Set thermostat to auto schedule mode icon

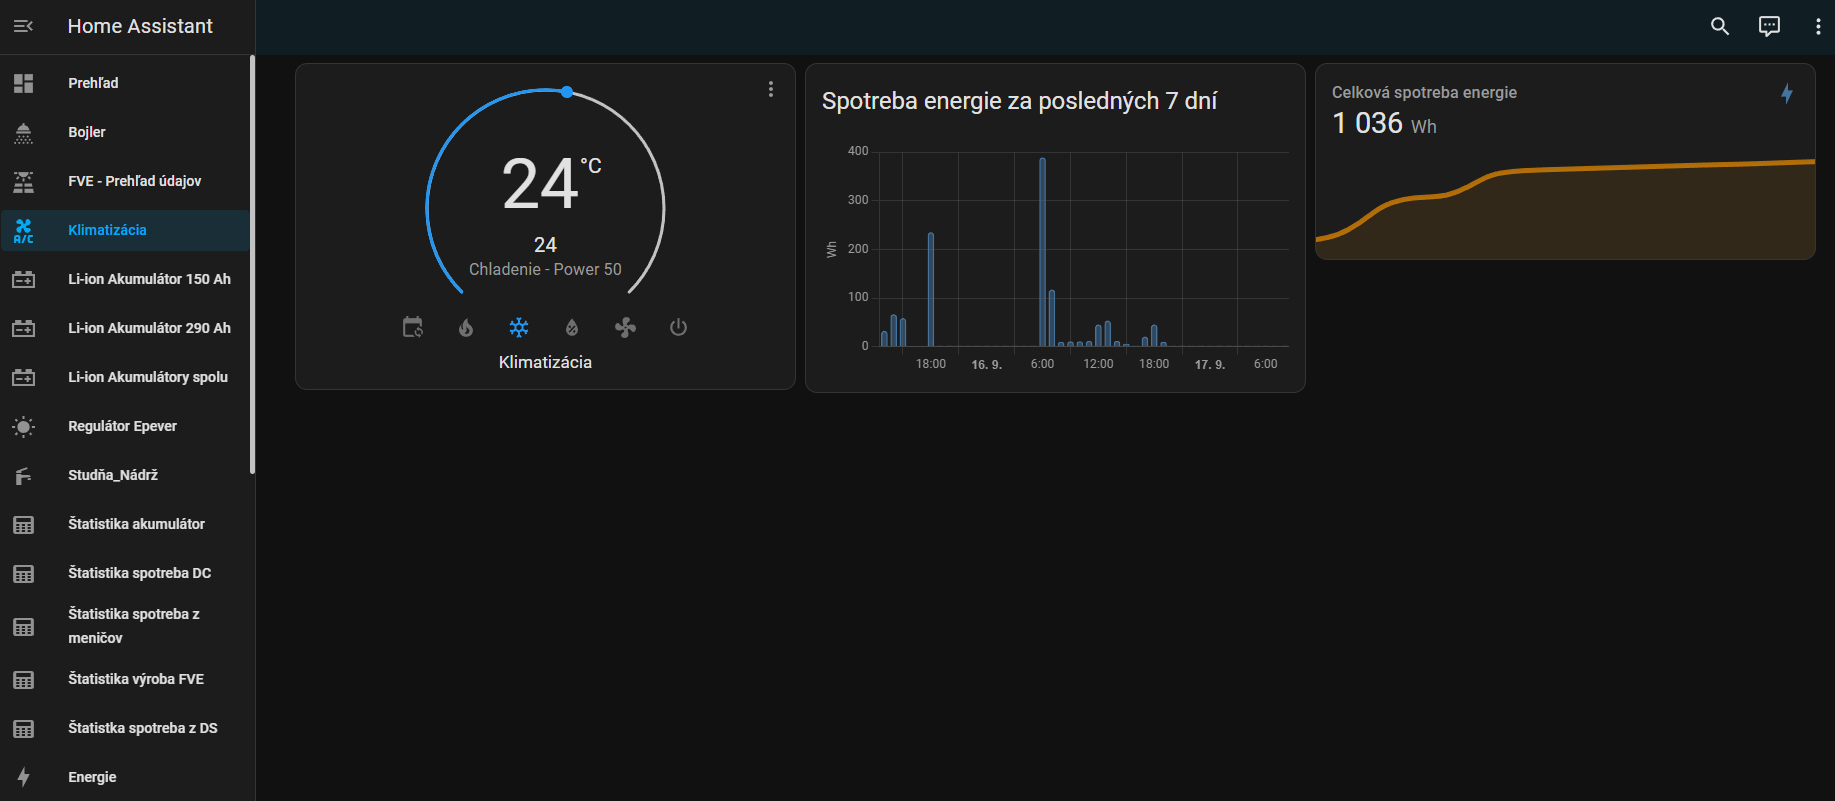(x=413, y=327)
